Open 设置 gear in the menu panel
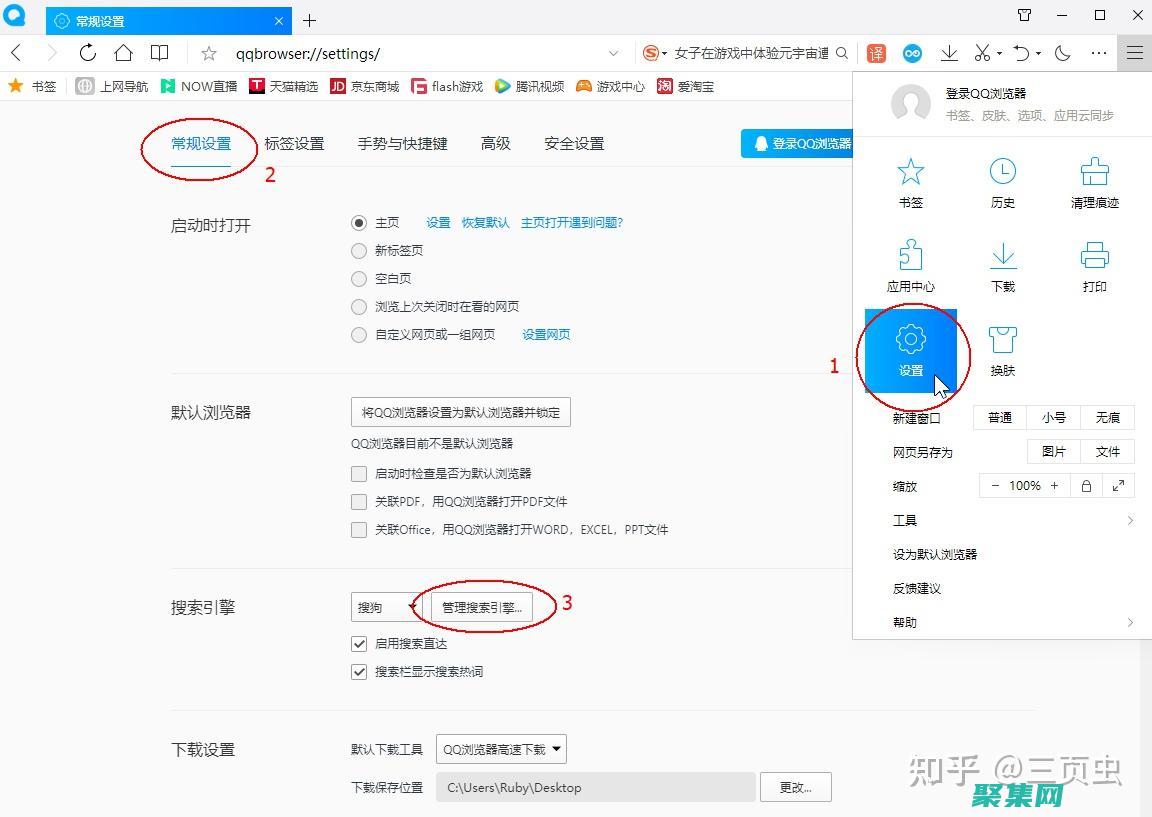The image size is (1152, 817). click(x=911, y=350)
